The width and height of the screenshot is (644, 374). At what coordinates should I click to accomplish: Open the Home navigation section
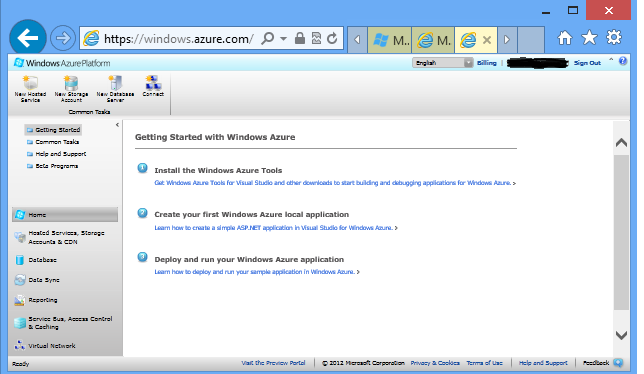point(65,215)
